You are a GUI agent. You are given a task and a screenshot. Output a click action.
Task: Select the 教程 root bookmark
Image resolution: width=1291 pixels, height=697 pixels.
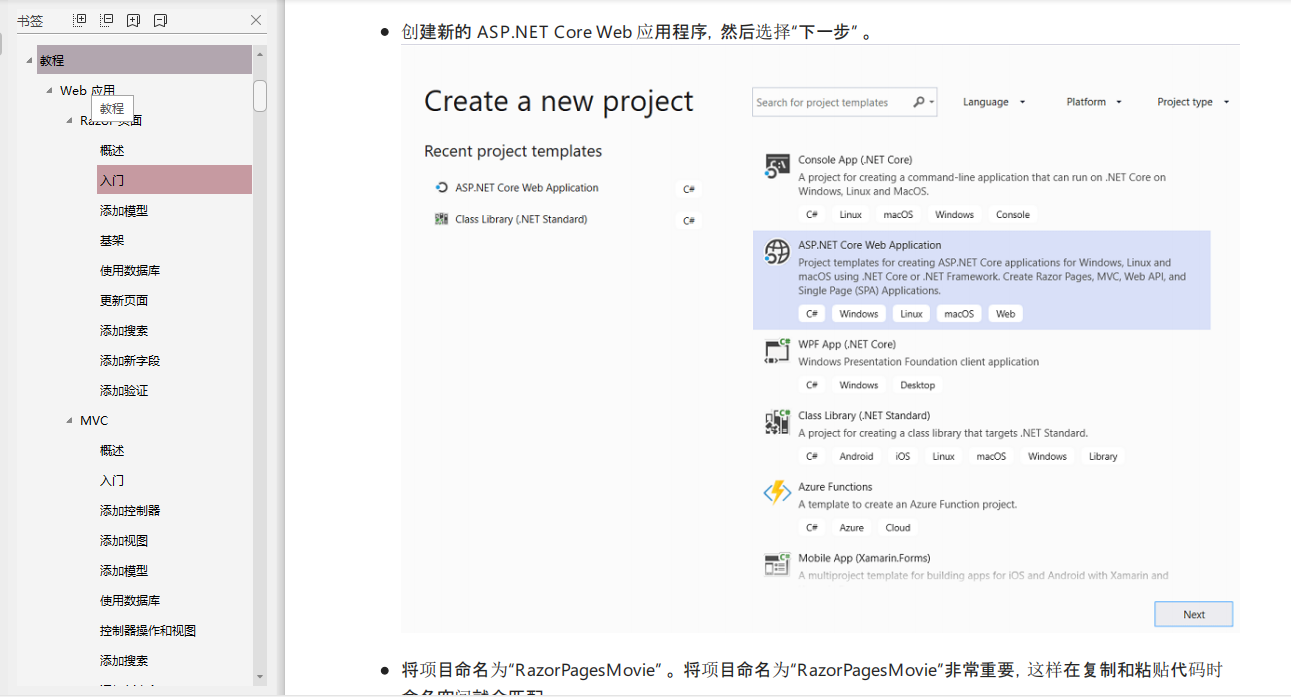pyautogui.click(x=144, y=60)
